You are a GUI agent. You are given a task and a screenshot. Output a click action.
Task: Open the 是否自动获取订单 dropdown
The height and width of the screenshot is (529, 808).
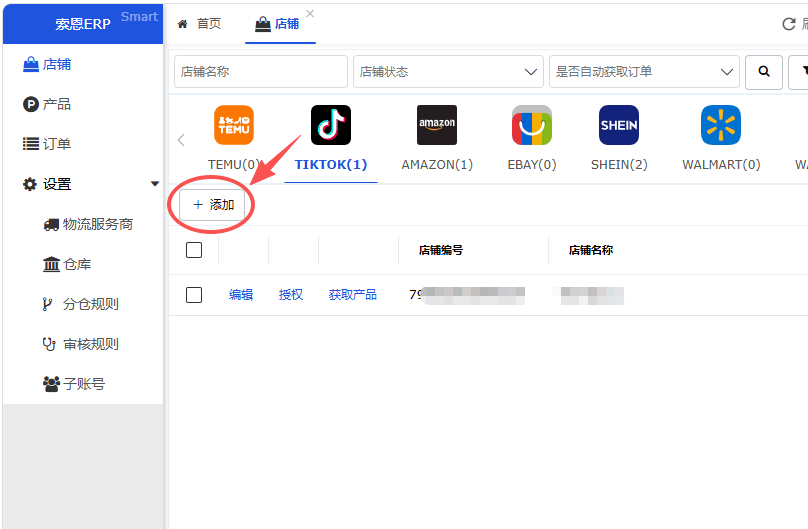coord(644,72)
